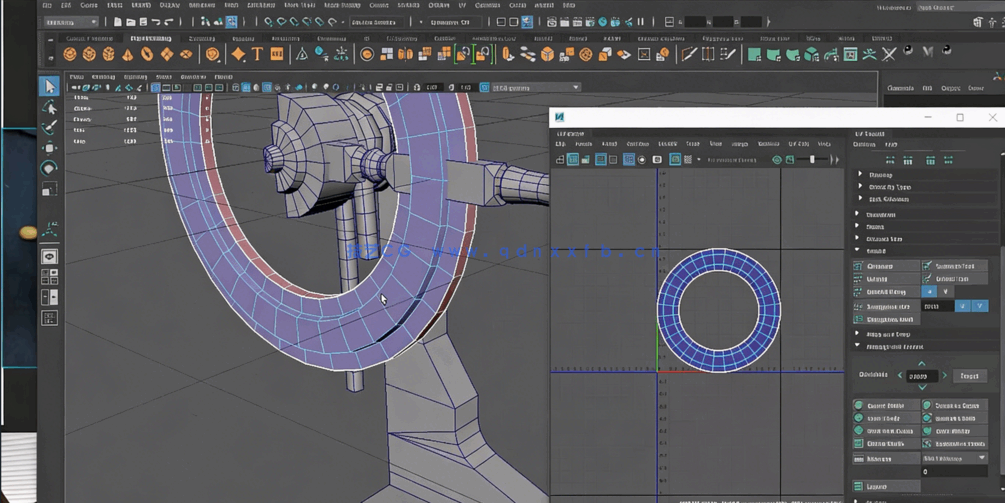Click the open scene folder icon
Screen dimensions: 1005x503
[130, 22]
